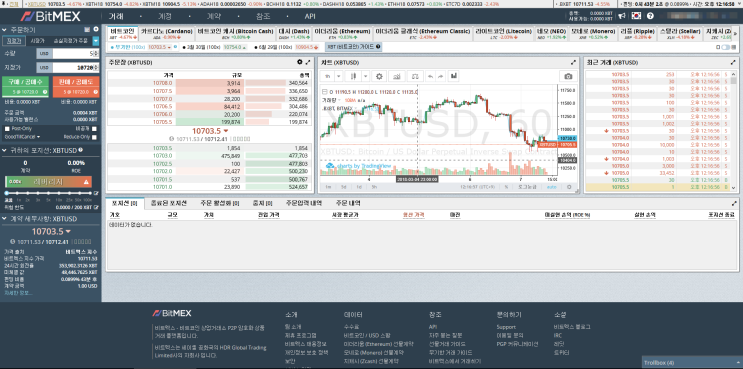The height and width of the screenshot is (369, 743).
Task: Switch to Ethereum instrument tab
Action: [x=342, y=33]
